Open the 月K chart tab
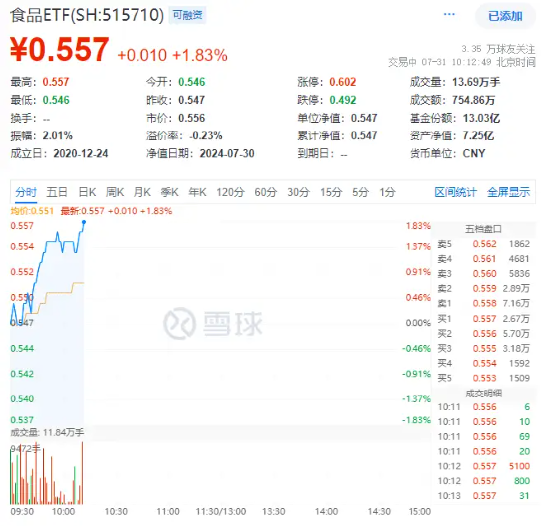Screen dimensions: 550x527 click(142, 192)
